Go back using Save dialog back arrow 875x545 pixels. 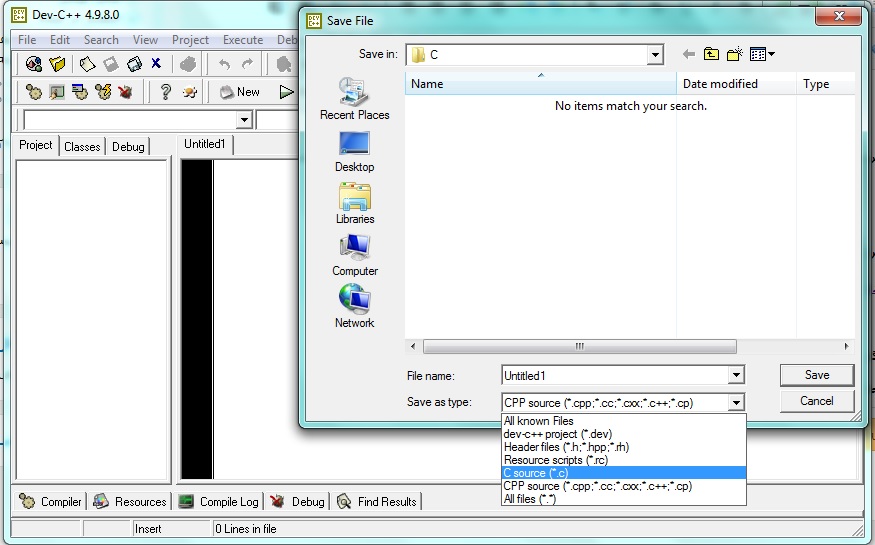point(689,54)
